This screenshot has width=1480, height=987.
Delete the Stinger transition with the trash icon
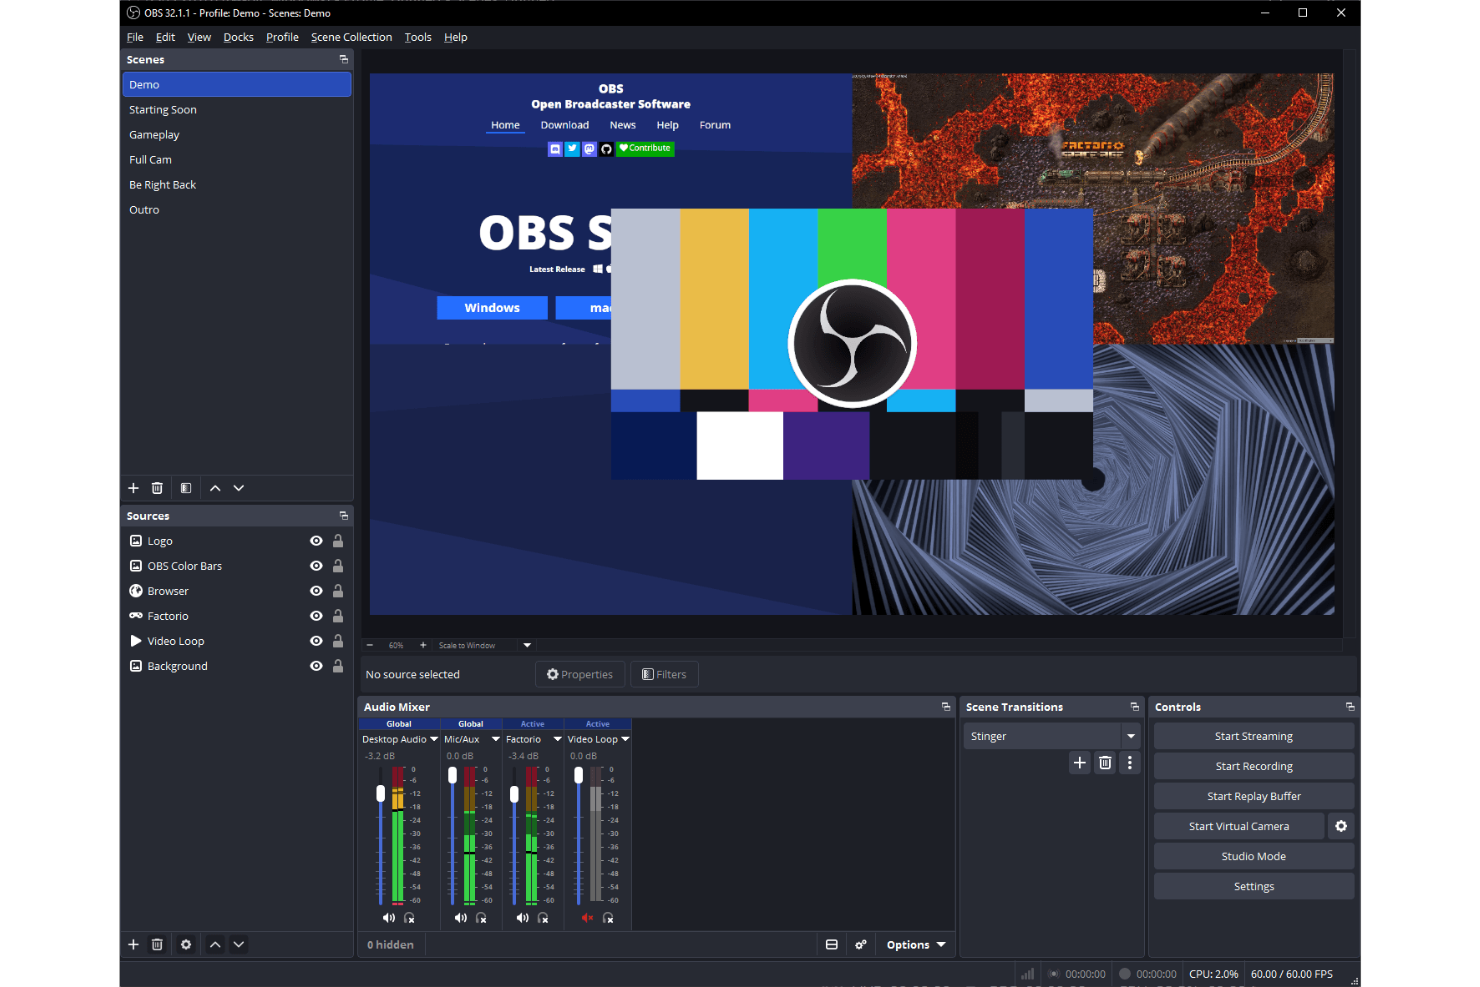pos(1105,762)
